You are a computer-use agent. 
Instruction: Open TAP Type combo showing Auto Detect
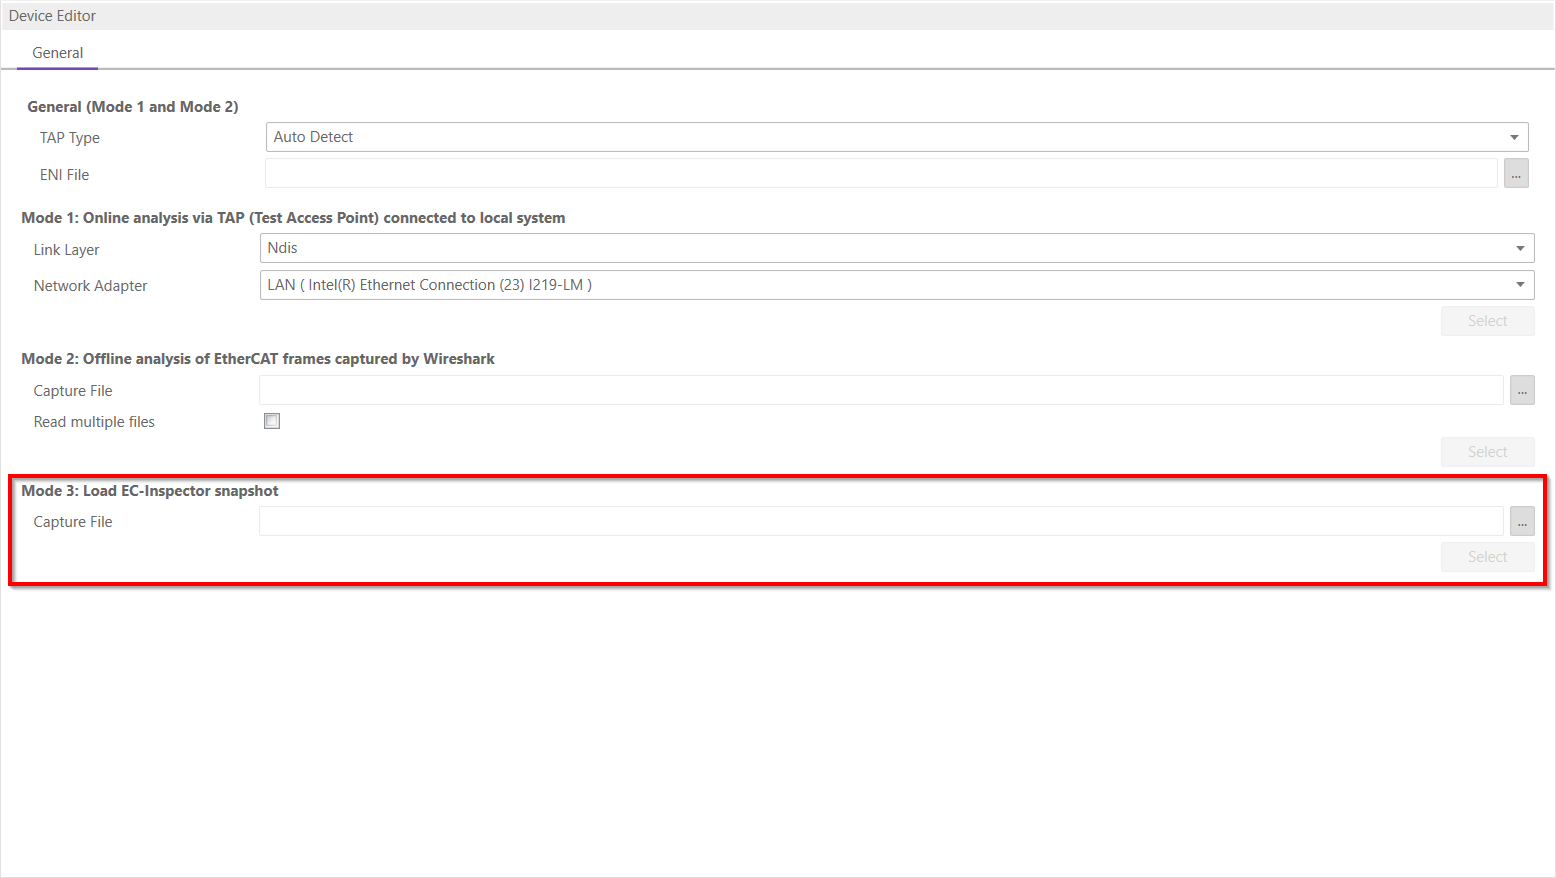pyautogui.click(x=880, y=137)
